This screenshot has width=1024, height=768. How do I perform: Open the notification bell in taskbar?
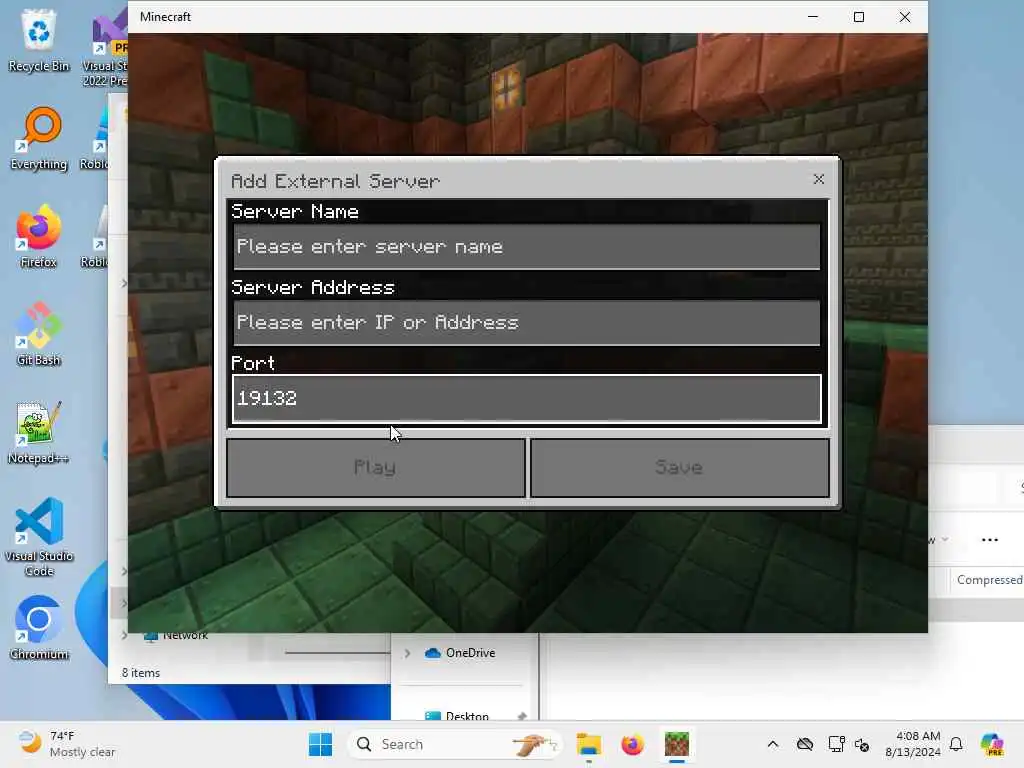pyautogui.click(x=956, y=744)
